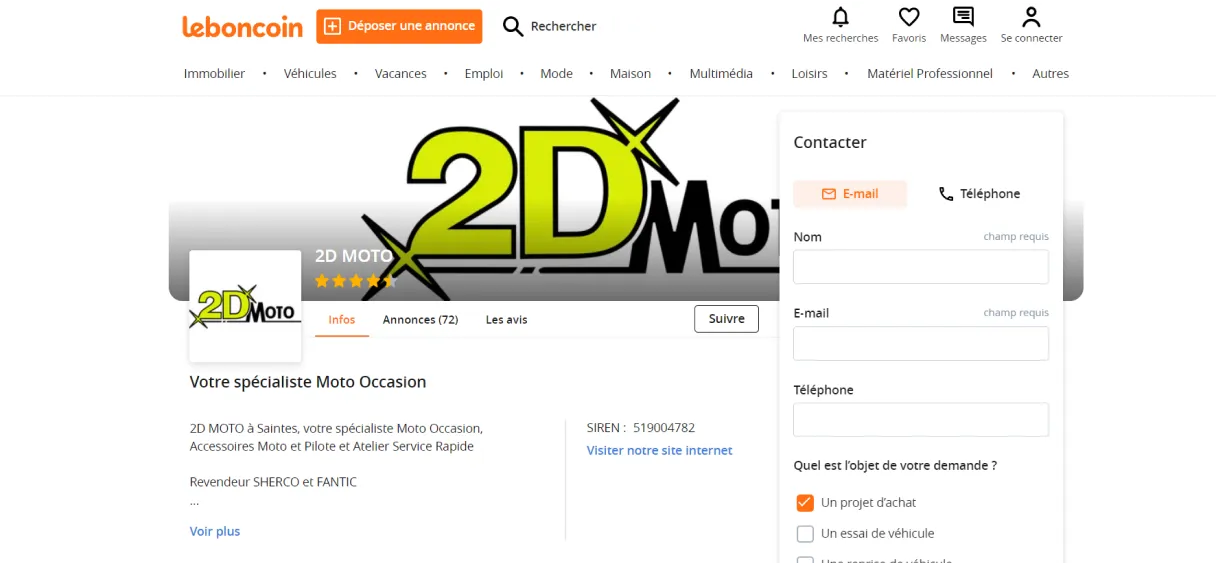Open the Autres category
Screen dimensions: 1216x563
point(1050,73)
